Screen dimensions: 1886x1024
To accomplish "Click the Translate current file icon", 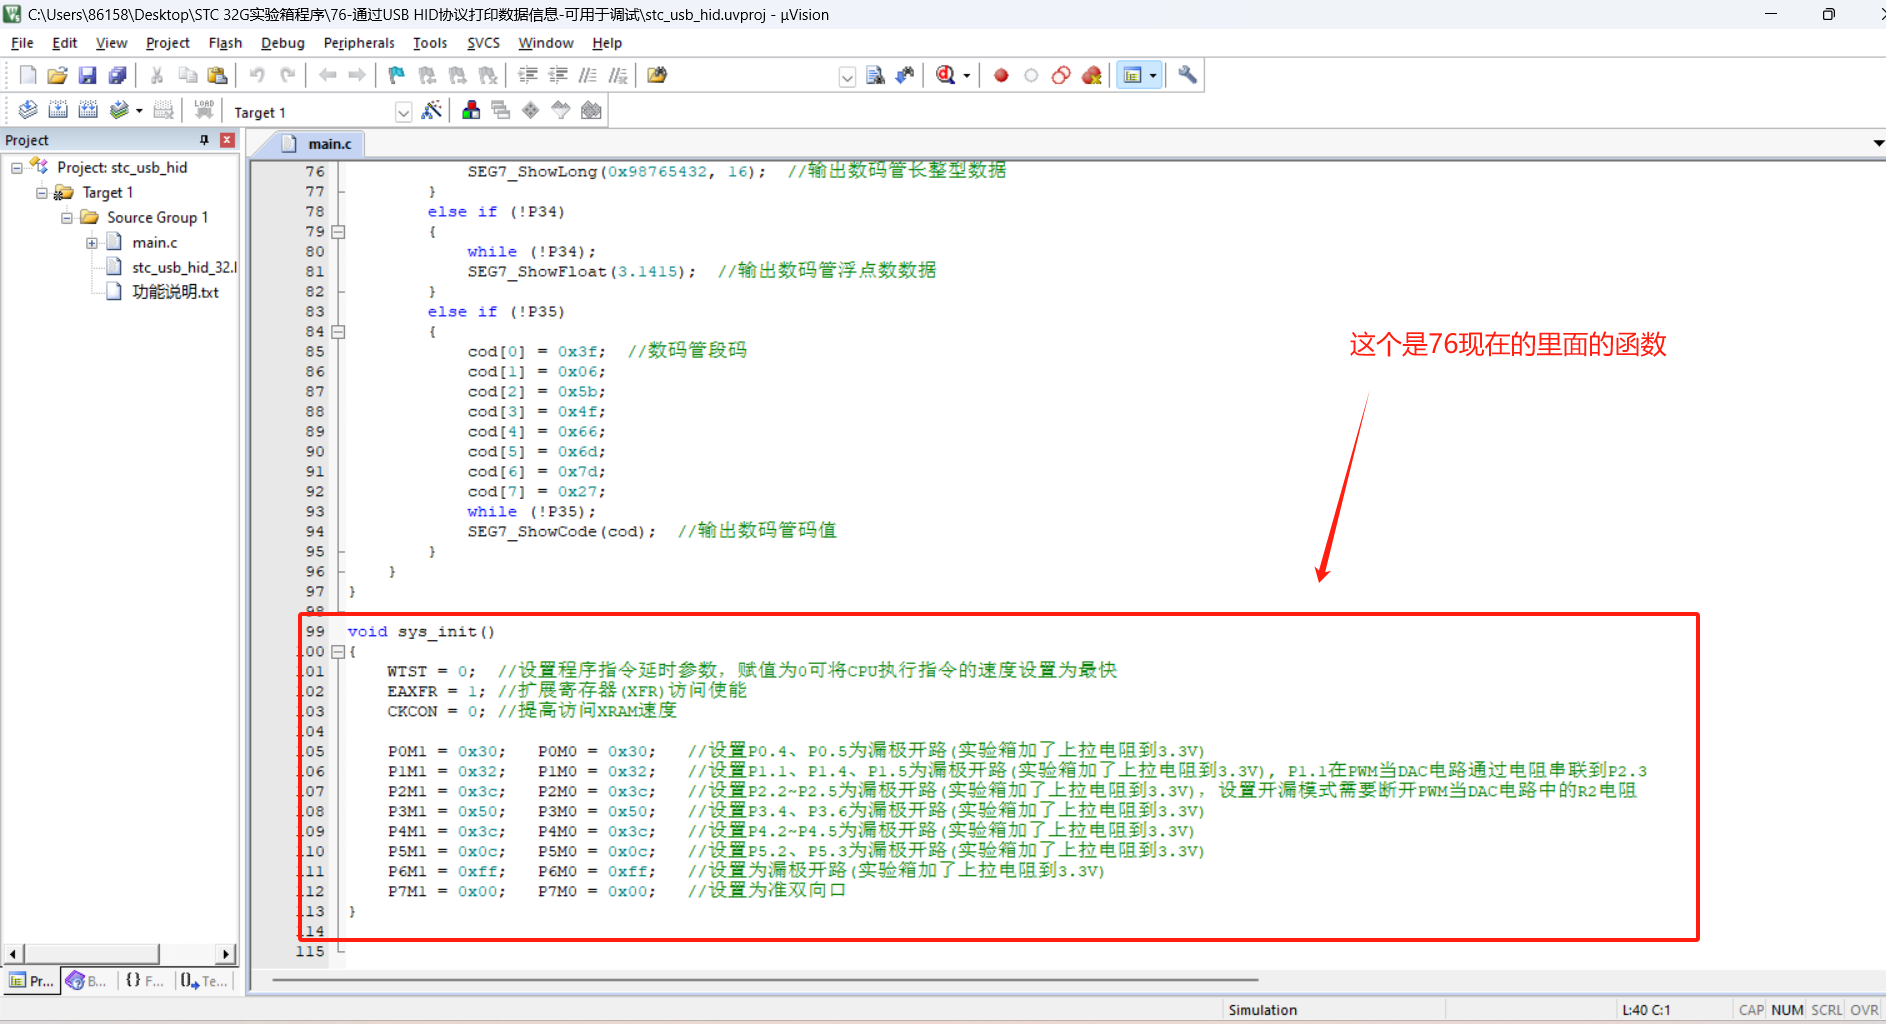I will [x=28, y=110].
